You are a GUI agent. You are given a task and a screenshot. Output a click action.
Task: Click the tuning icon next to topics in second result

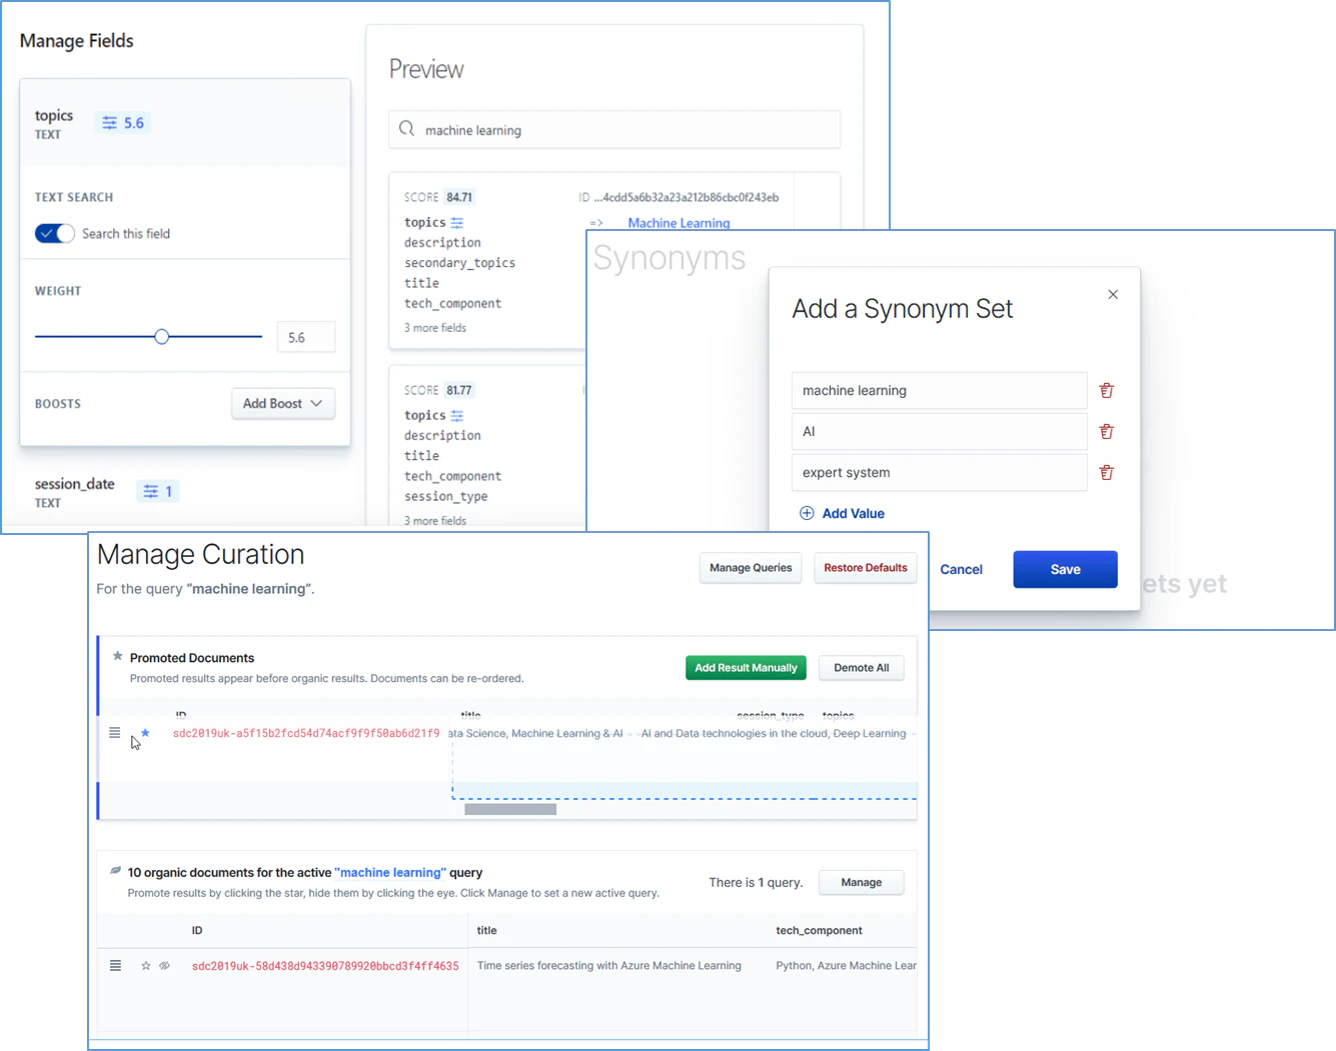457,416
